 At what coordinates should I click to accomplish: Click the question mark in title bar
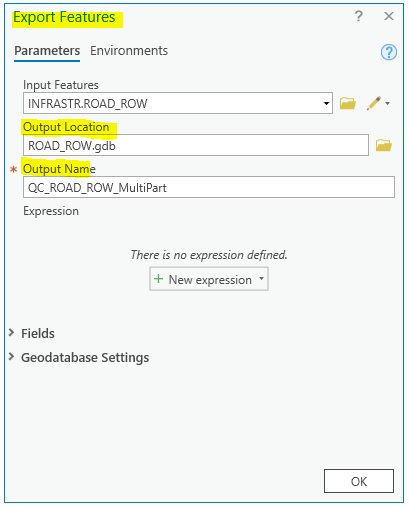pyautogui.click(x=358, y=16)
